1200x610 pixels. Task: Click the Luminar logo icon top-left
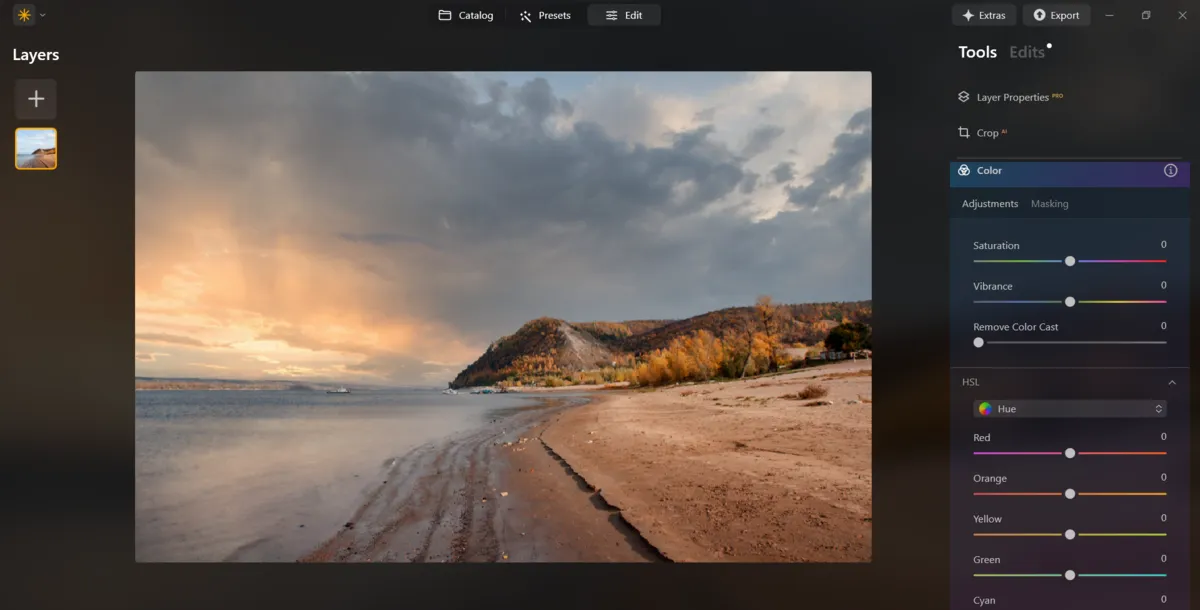tap(22, 15)
